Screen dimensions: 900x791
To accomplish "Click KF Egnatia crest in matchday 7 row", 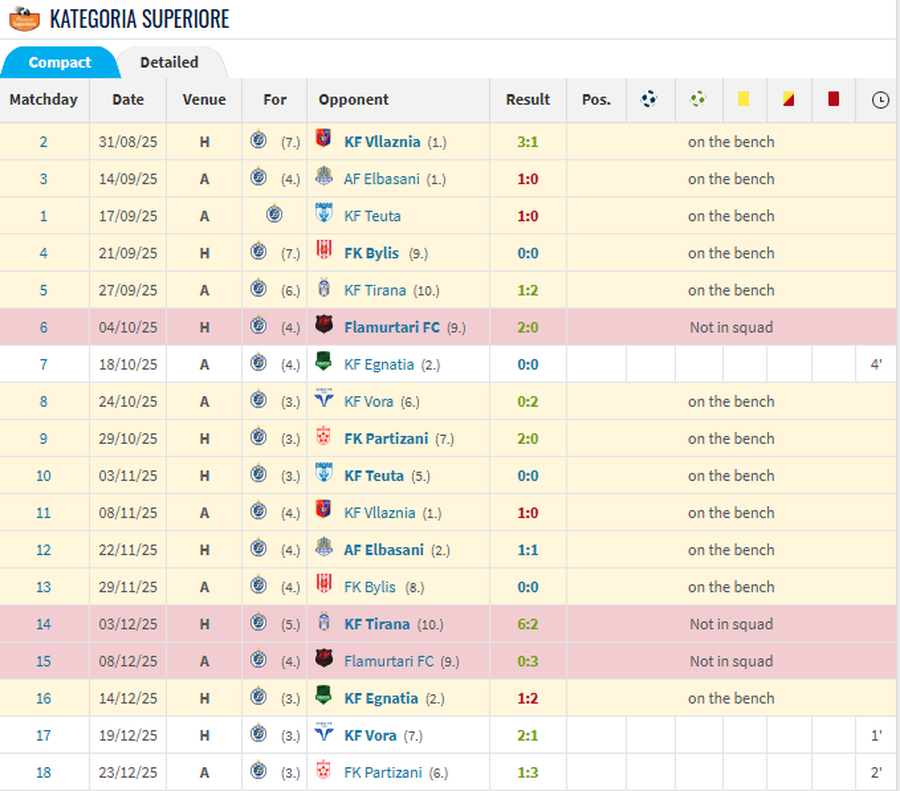I will 324,363.
